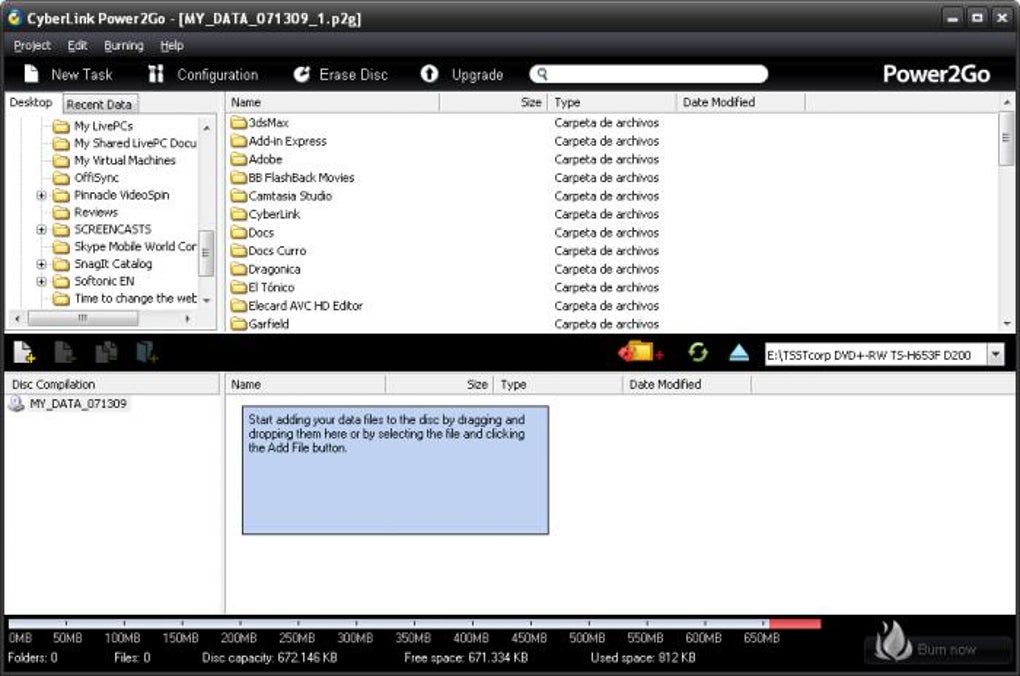Click the Garfield folder icon
1020x676 pixels.
point(239,323)
